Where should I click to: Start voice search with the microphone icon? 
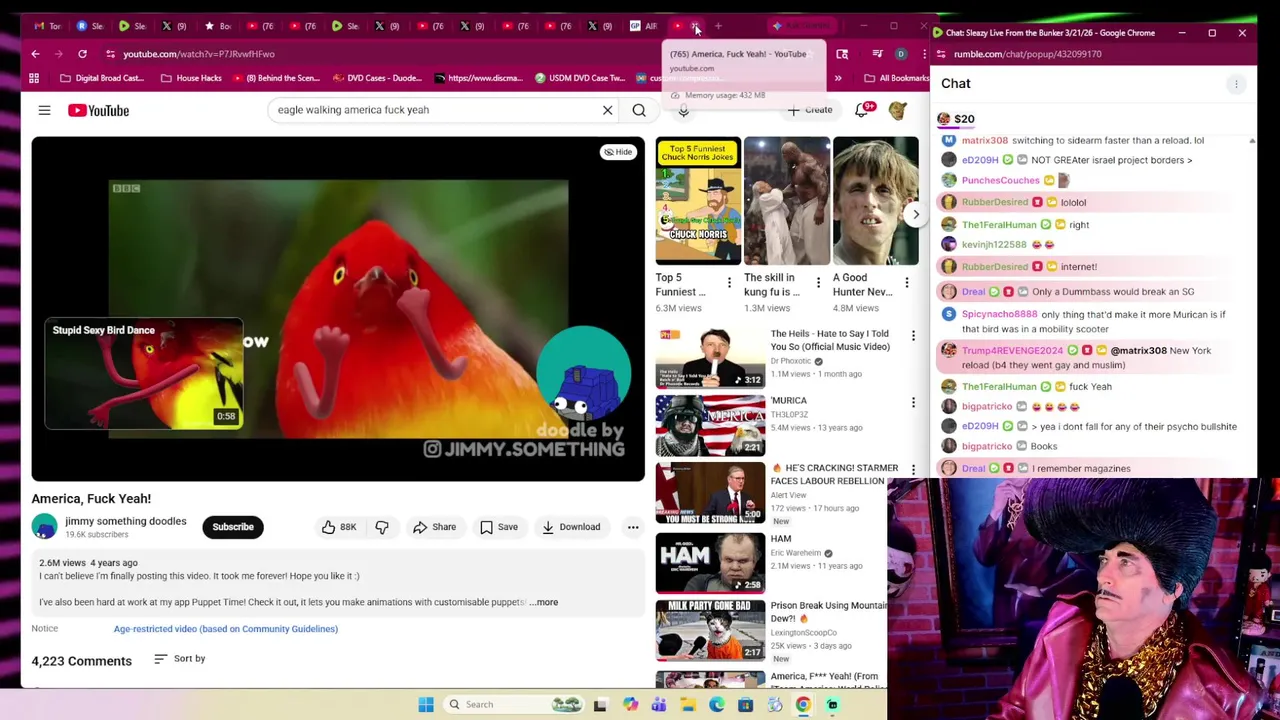point(684,110)
